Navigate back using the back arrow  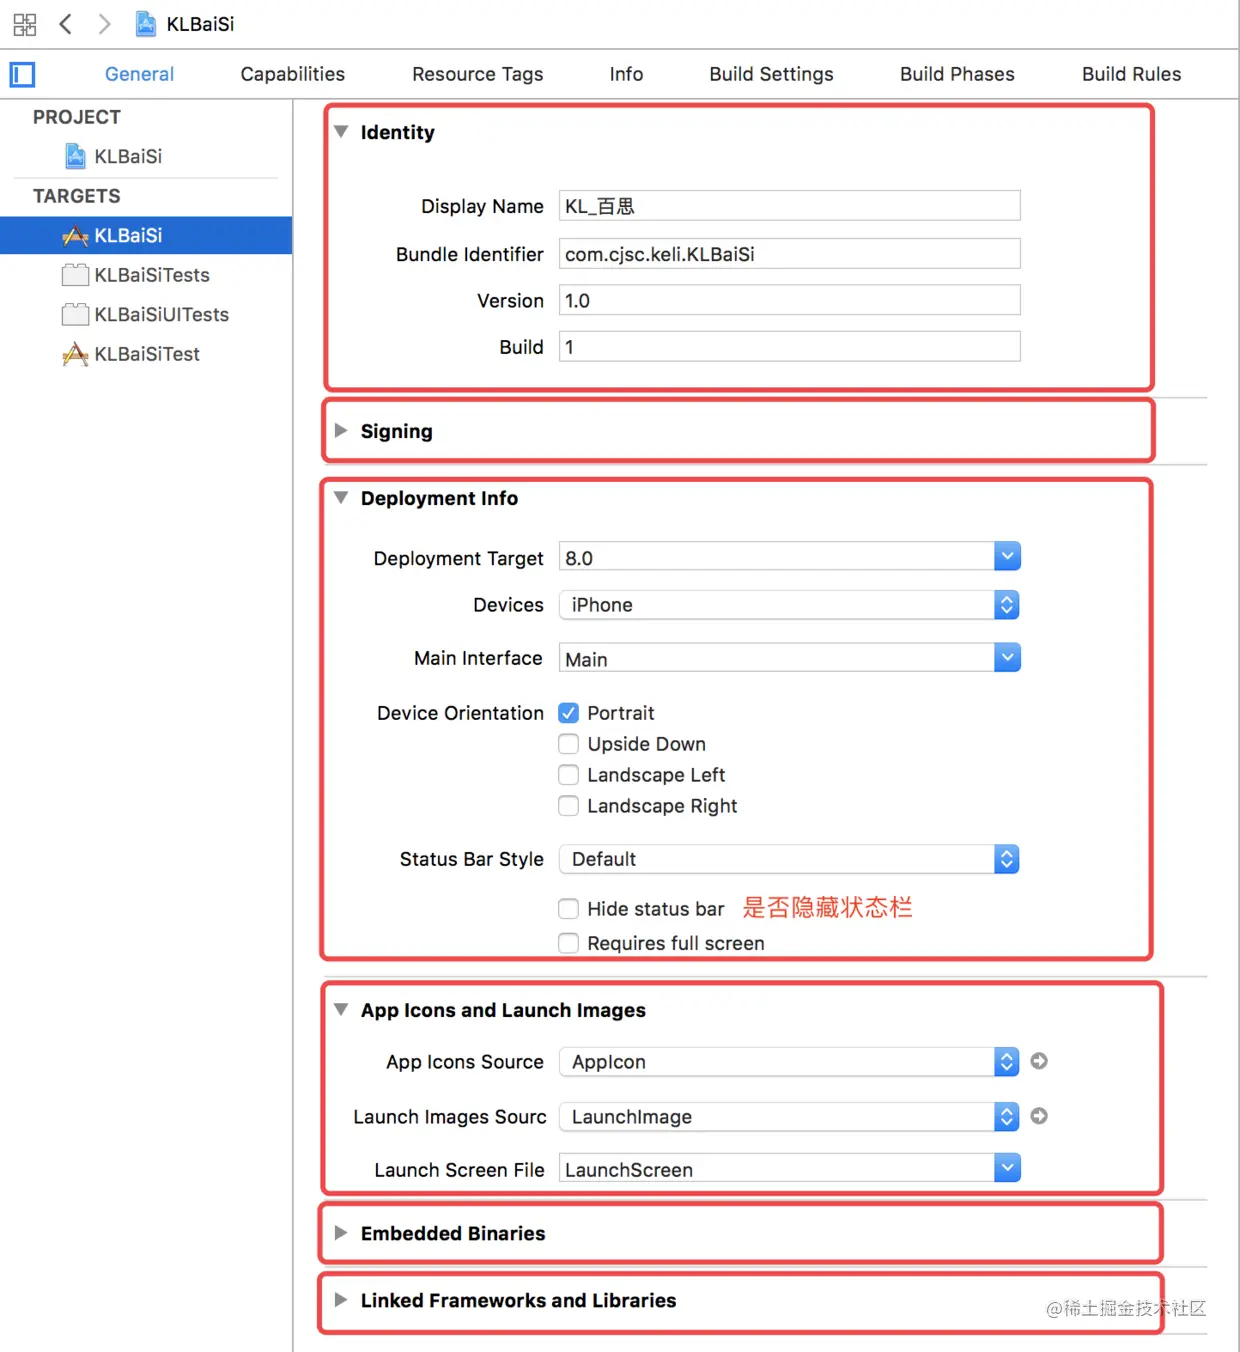coord(65,24)
